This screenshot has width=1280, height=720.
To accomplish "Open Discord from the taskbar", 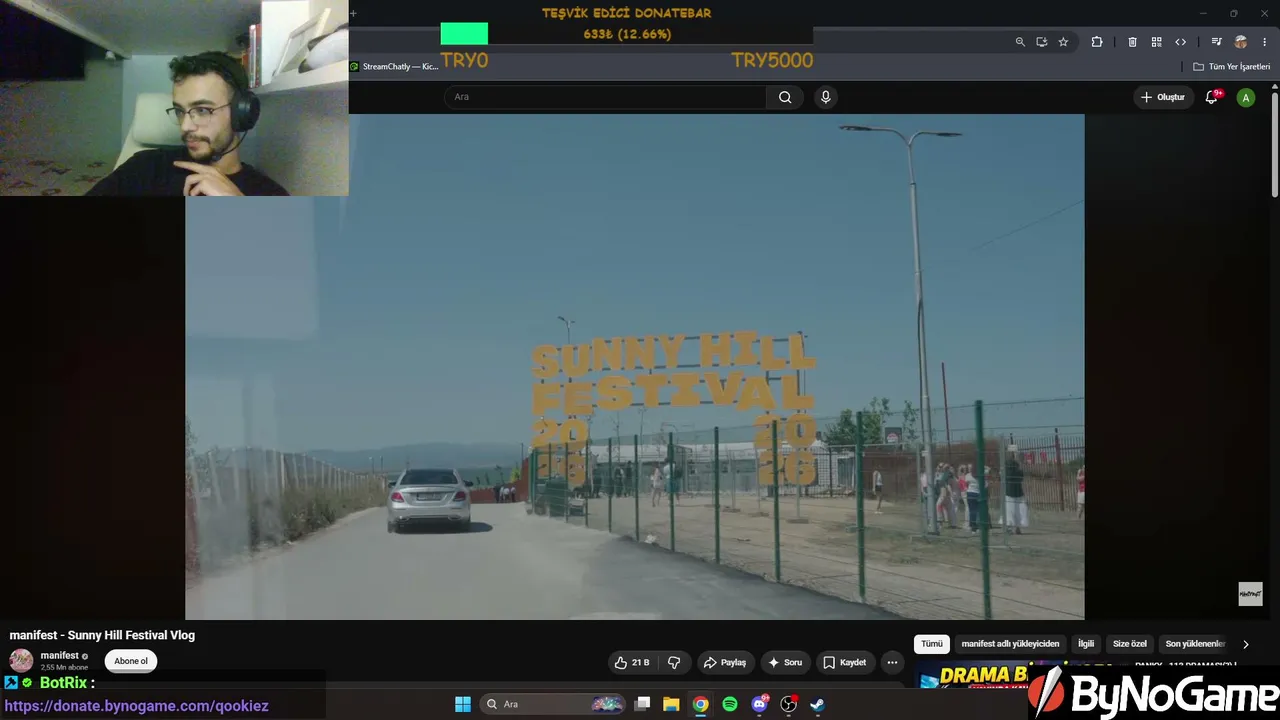I will point(759,704).
